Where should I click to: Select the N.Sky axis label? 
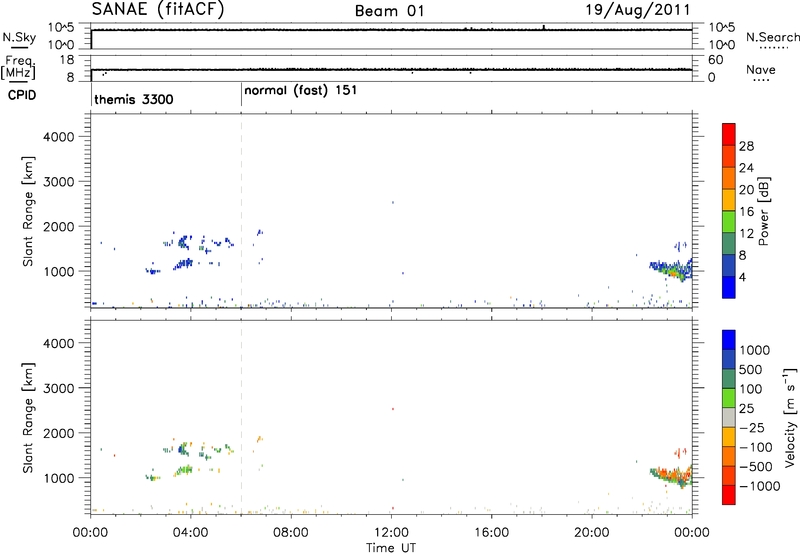point(19,37)
